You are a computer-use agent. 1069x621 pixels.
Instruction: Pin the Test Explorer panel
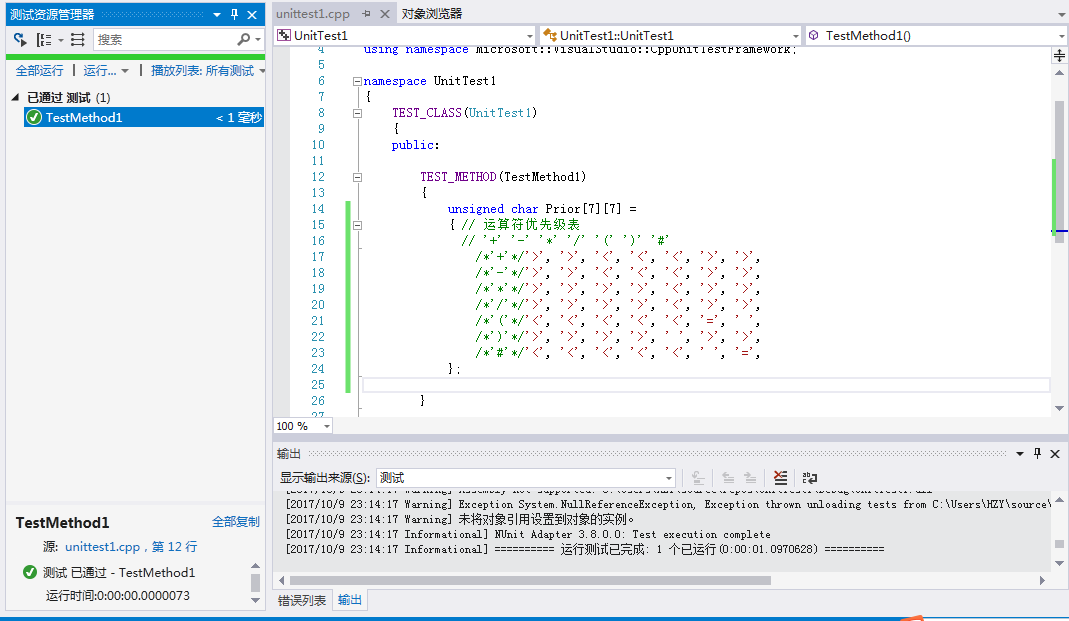coord(235,14)
